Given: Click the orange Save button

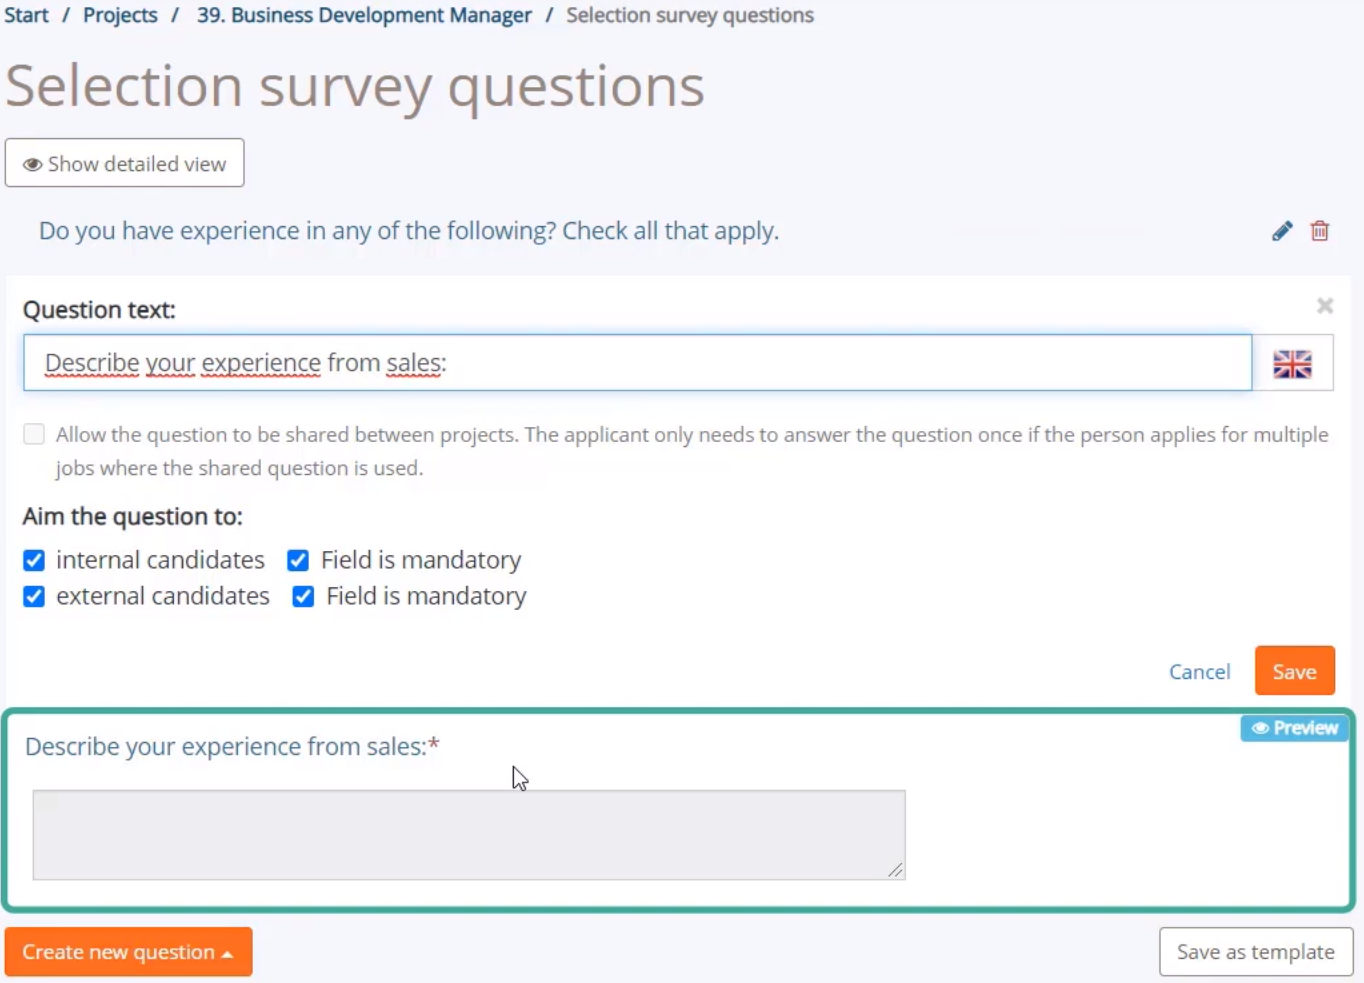Looking at the screenshot, I should coord(1295,671).
